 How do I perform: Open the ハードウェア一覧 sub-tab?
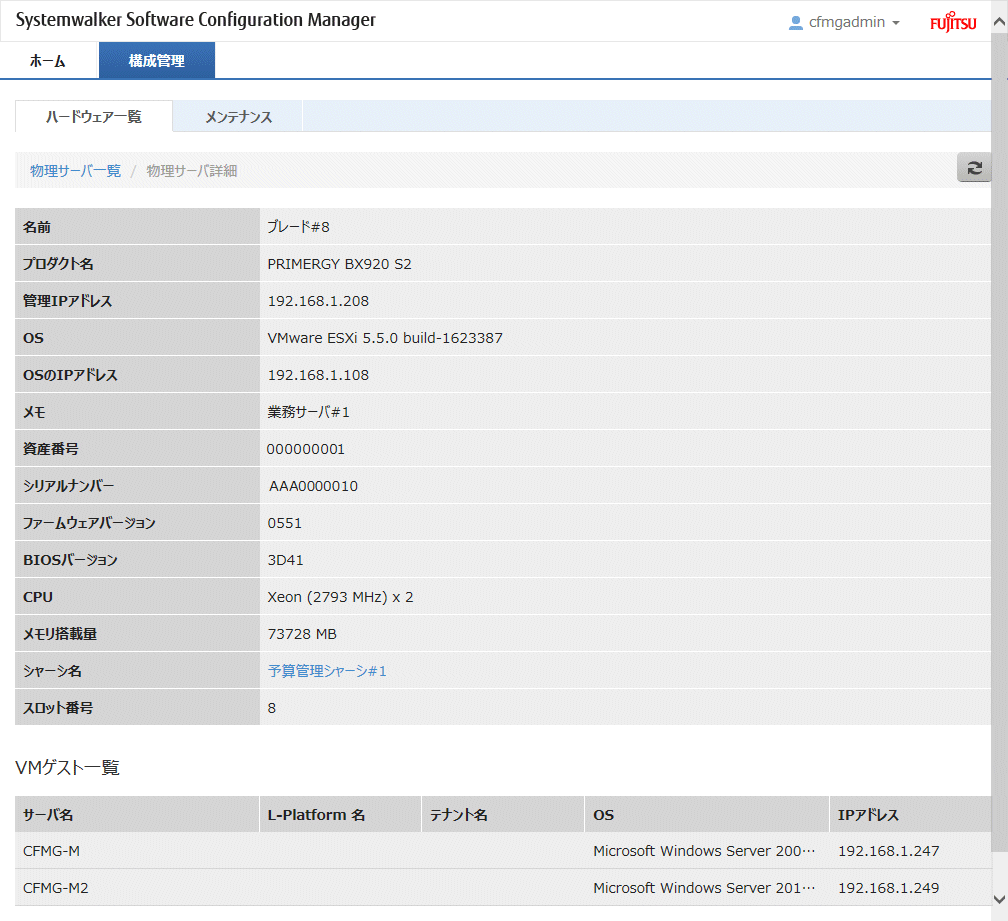point(94,116)
